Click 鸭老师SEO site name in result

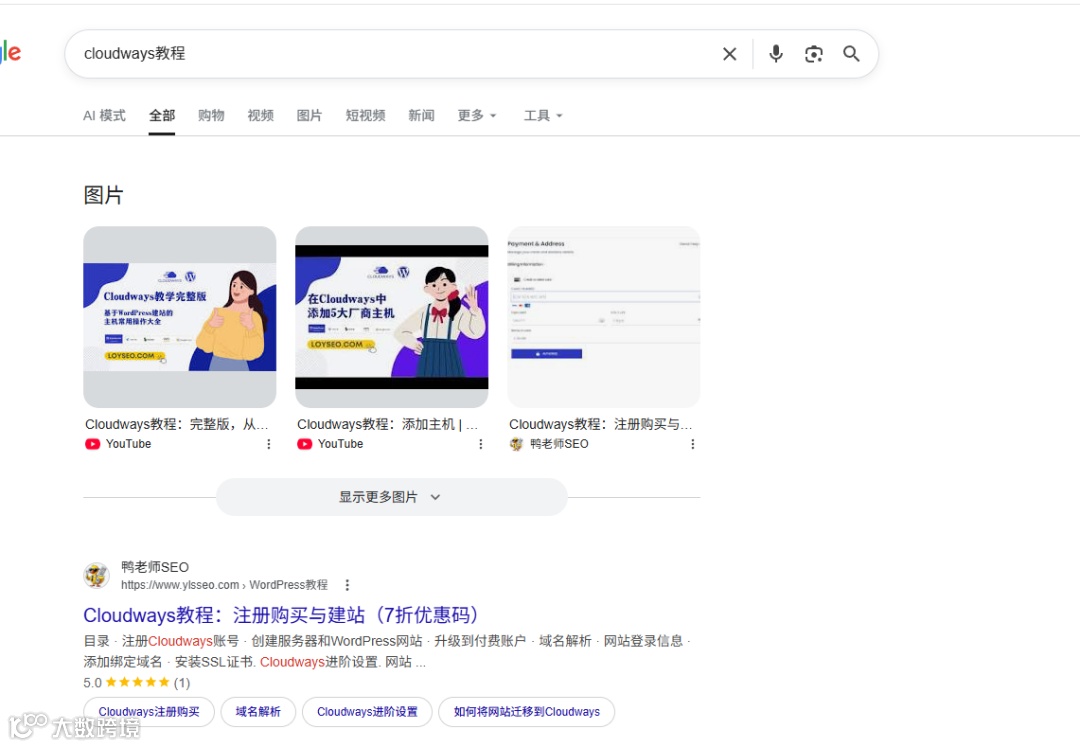click(155, 567)
